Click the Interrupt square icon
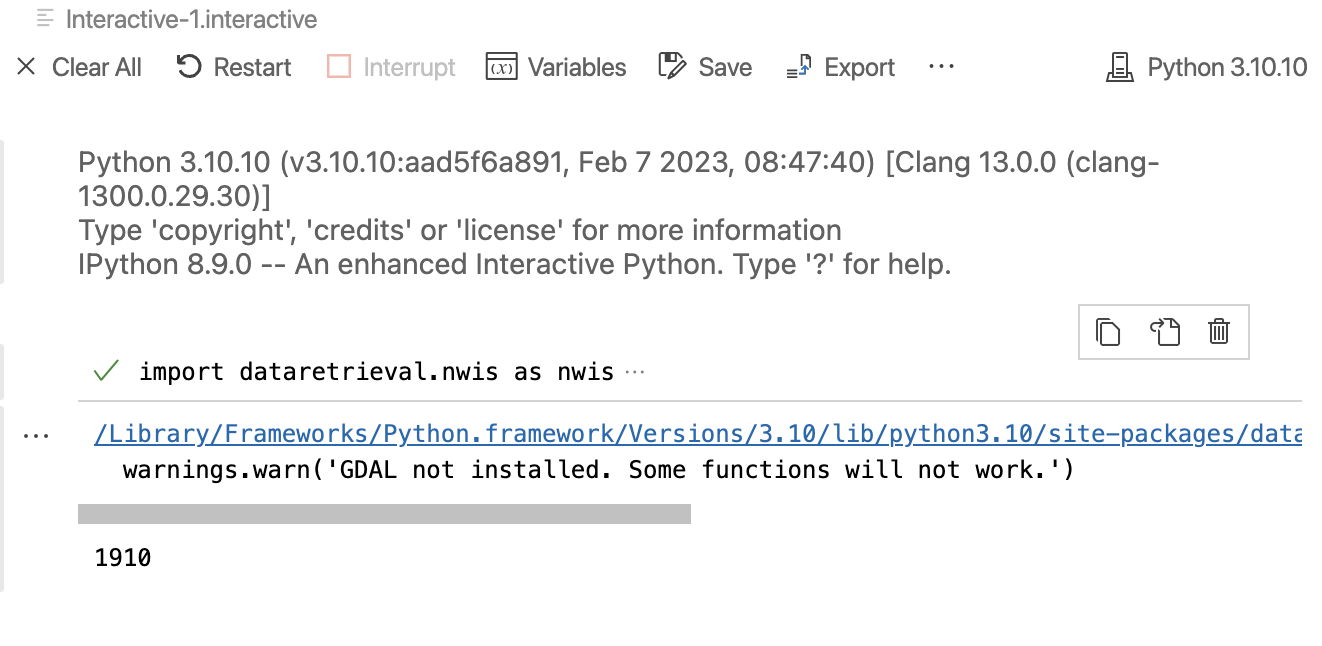Image resolution: width=1322 pixels, height=646 pixels. 339,67
